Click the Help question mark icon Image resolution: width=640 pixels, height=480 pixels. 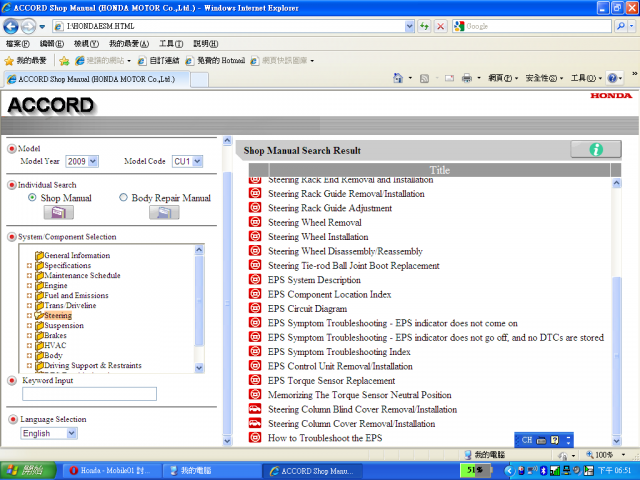pyautogui.click(x=612, y=78)
